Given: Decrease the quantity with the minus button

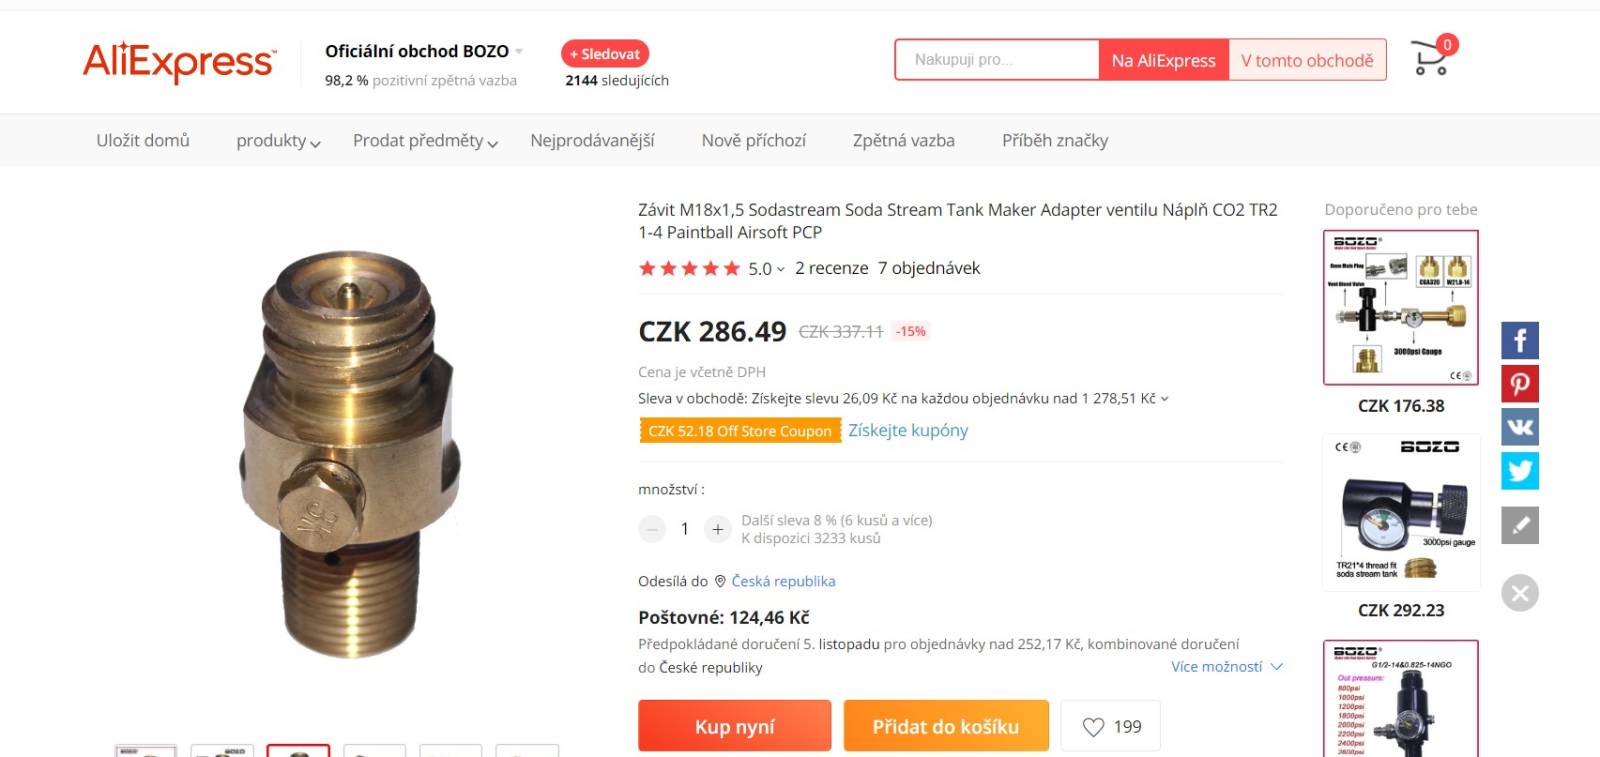Looking at the screenshot, I should [652, 529].
